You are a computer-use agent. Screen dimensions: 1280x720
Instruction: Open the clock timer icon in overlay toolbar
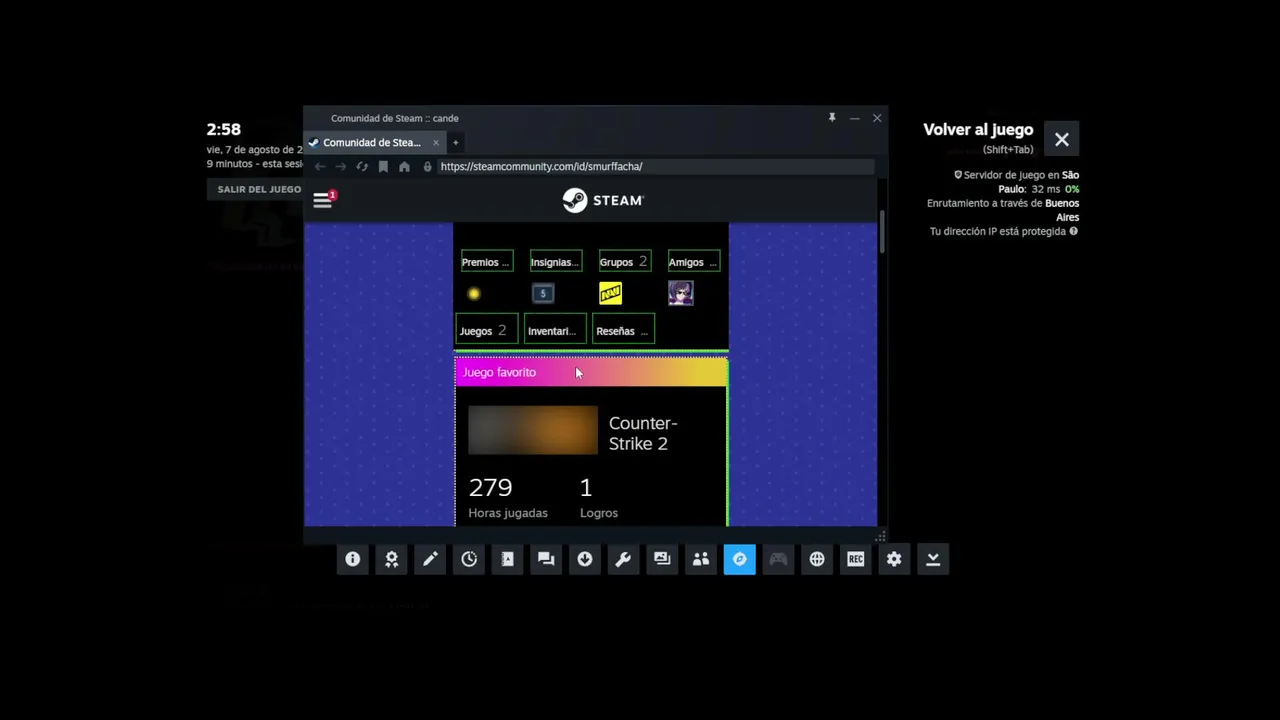click(469, 559)
